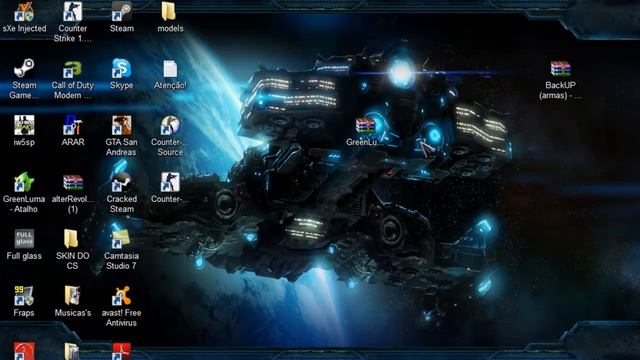640x360 pixels.
Task: Launch Camtasia Studio 7
Action: click(122, 239)
